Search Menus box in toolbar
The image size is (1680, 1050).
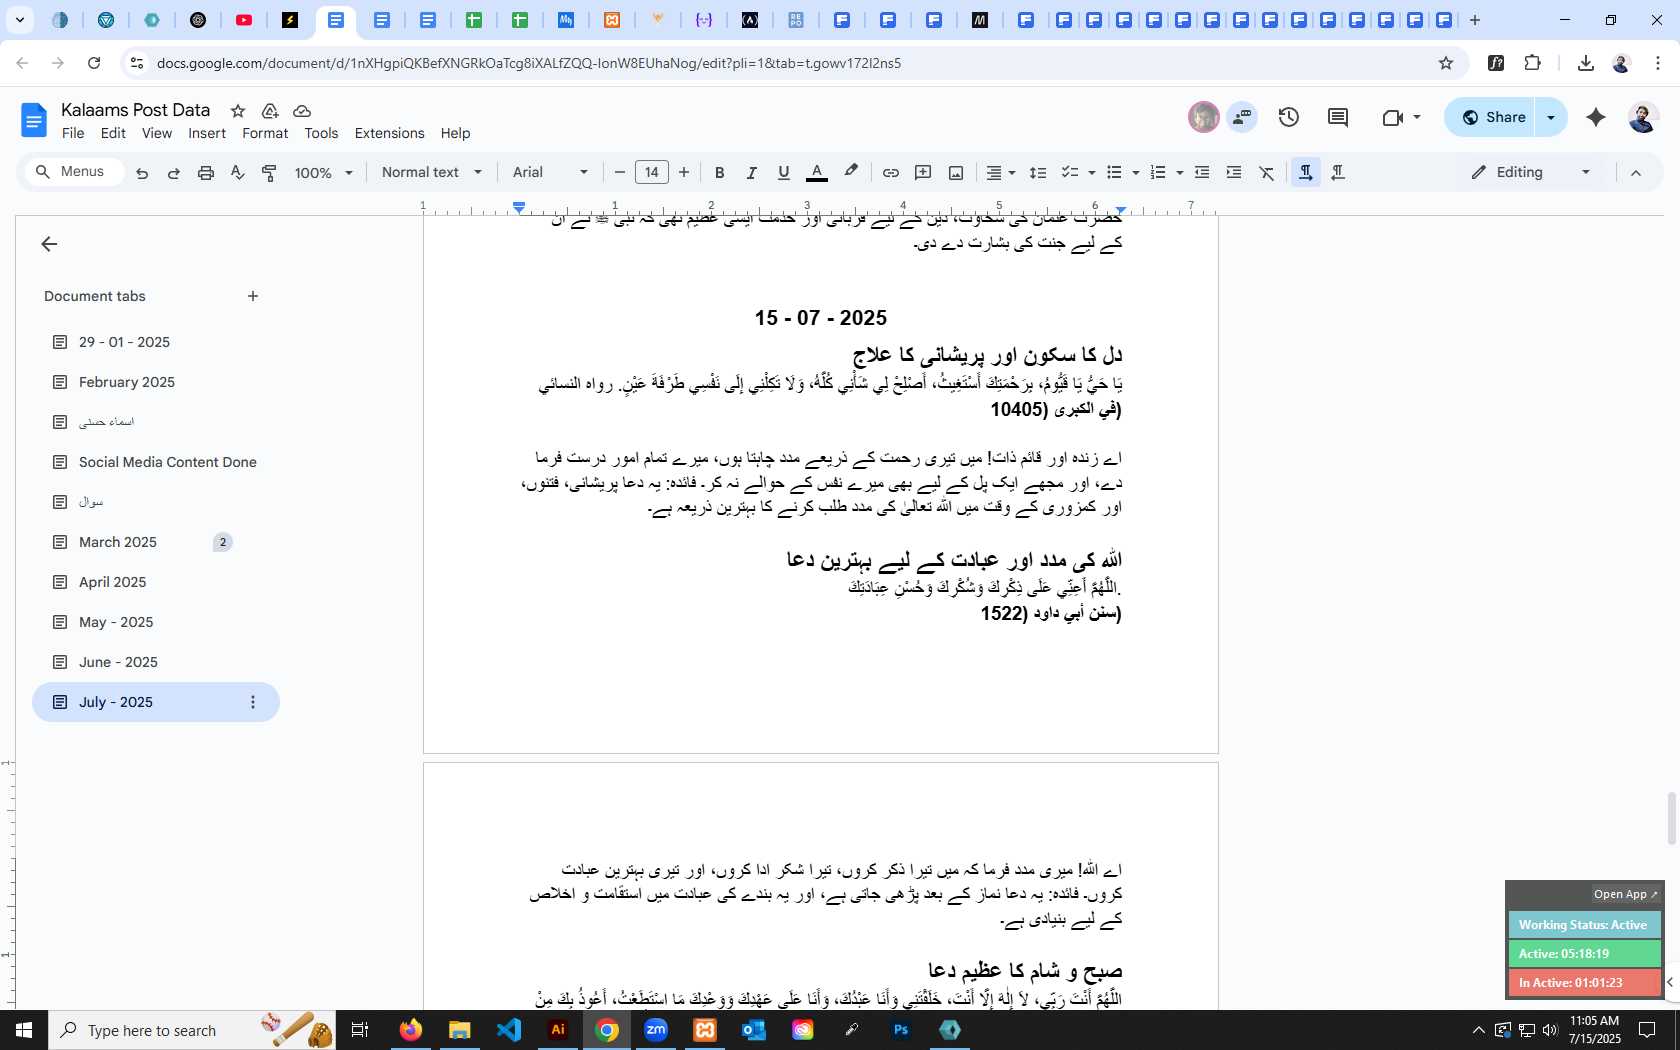(75, 172)
